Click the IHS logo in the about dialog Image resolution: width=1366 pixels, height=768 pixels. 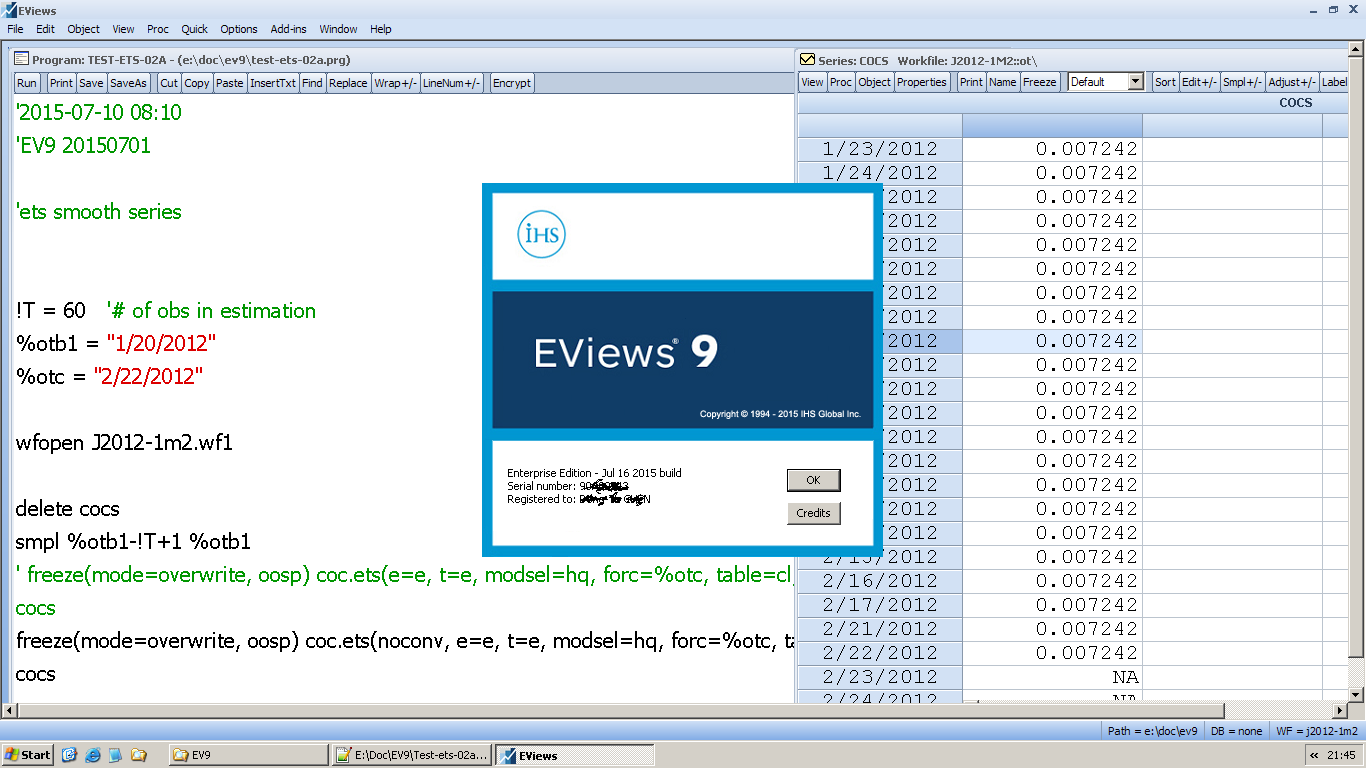(542, 236)
